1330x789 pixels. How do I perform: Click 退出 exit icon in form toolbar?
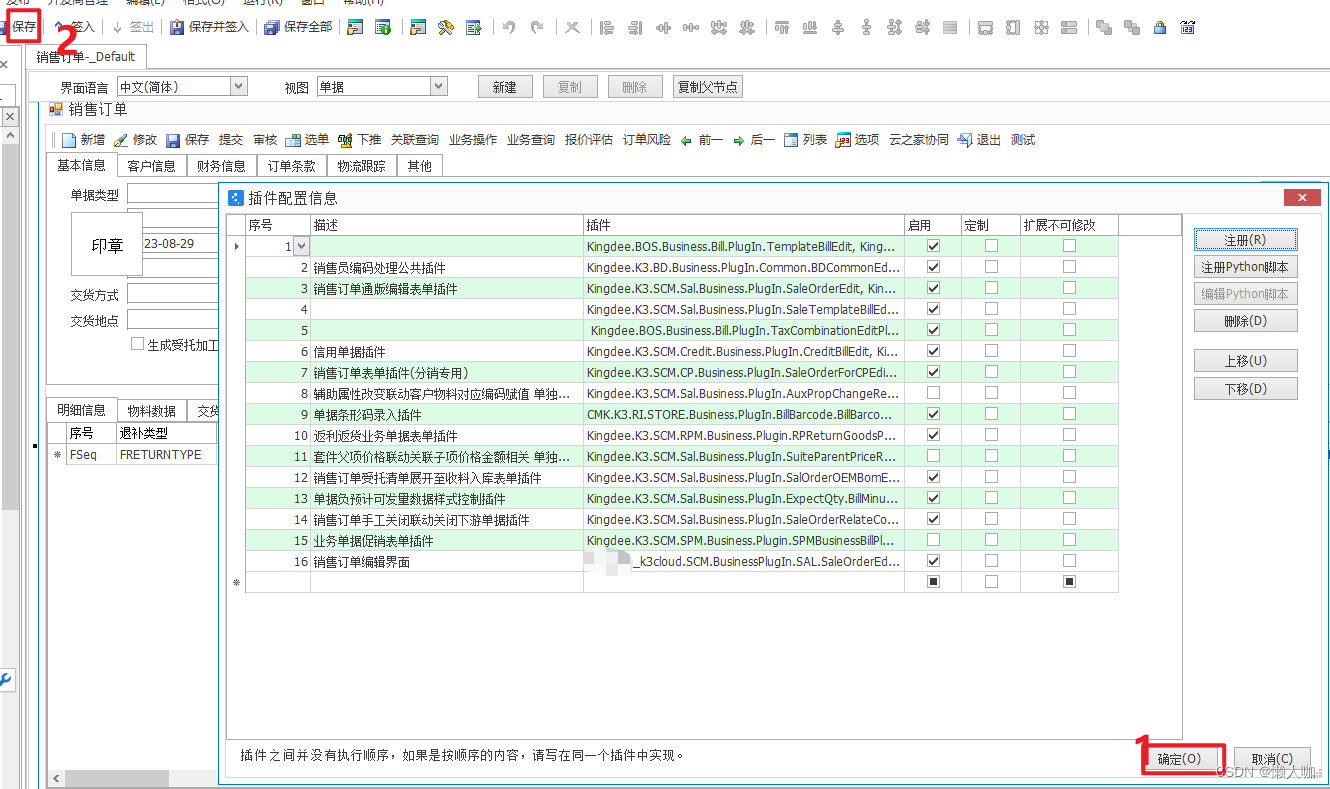965,140
